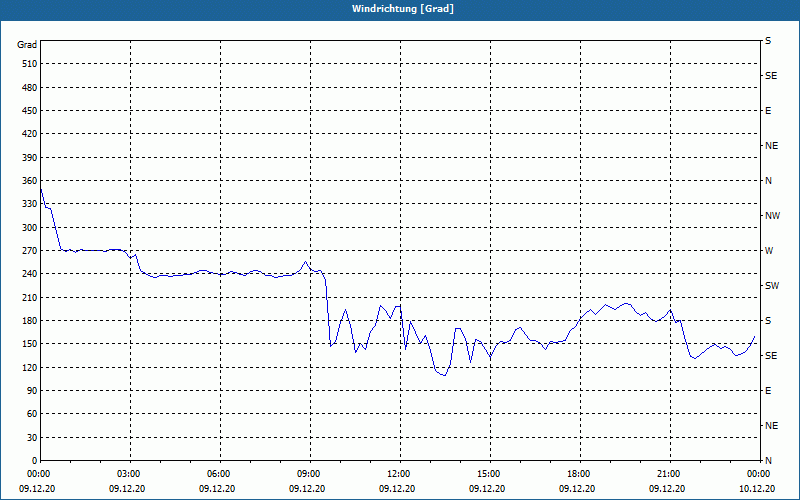
Task: Click the "Grad" y-axis unit label
Action: (x=27, y=45)
